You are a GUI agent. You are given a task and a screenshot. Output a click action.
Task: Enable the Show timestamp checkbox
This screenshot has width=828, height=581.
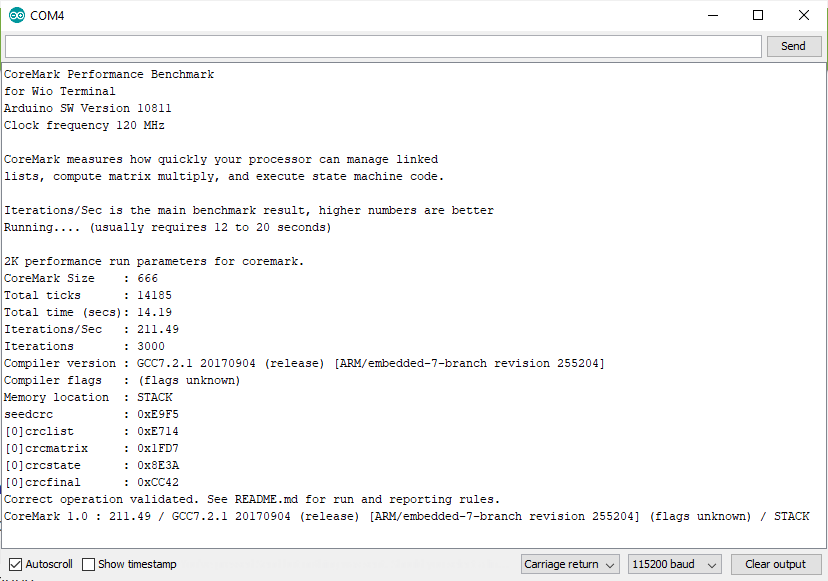89,564
